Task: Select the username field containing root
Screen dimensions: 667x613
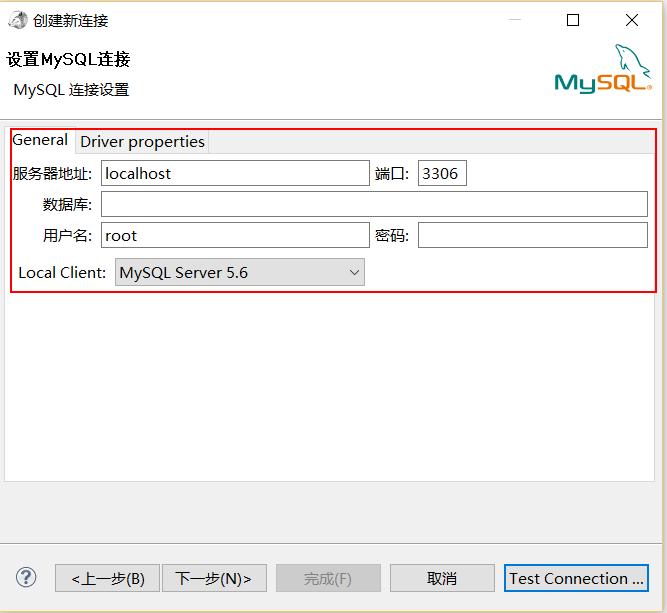Action: (x=235, y=235)
